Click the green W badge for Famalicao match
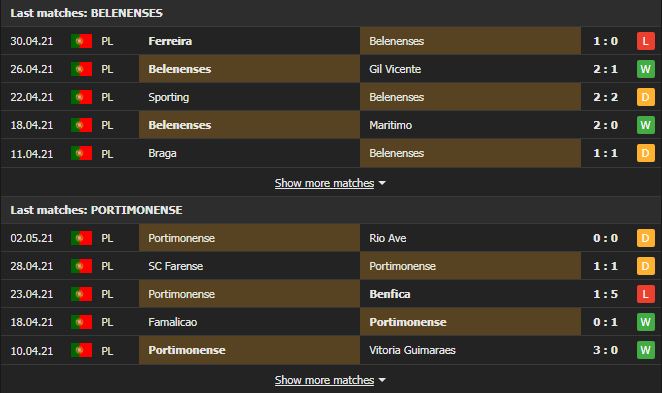 [x=646, y=322]
